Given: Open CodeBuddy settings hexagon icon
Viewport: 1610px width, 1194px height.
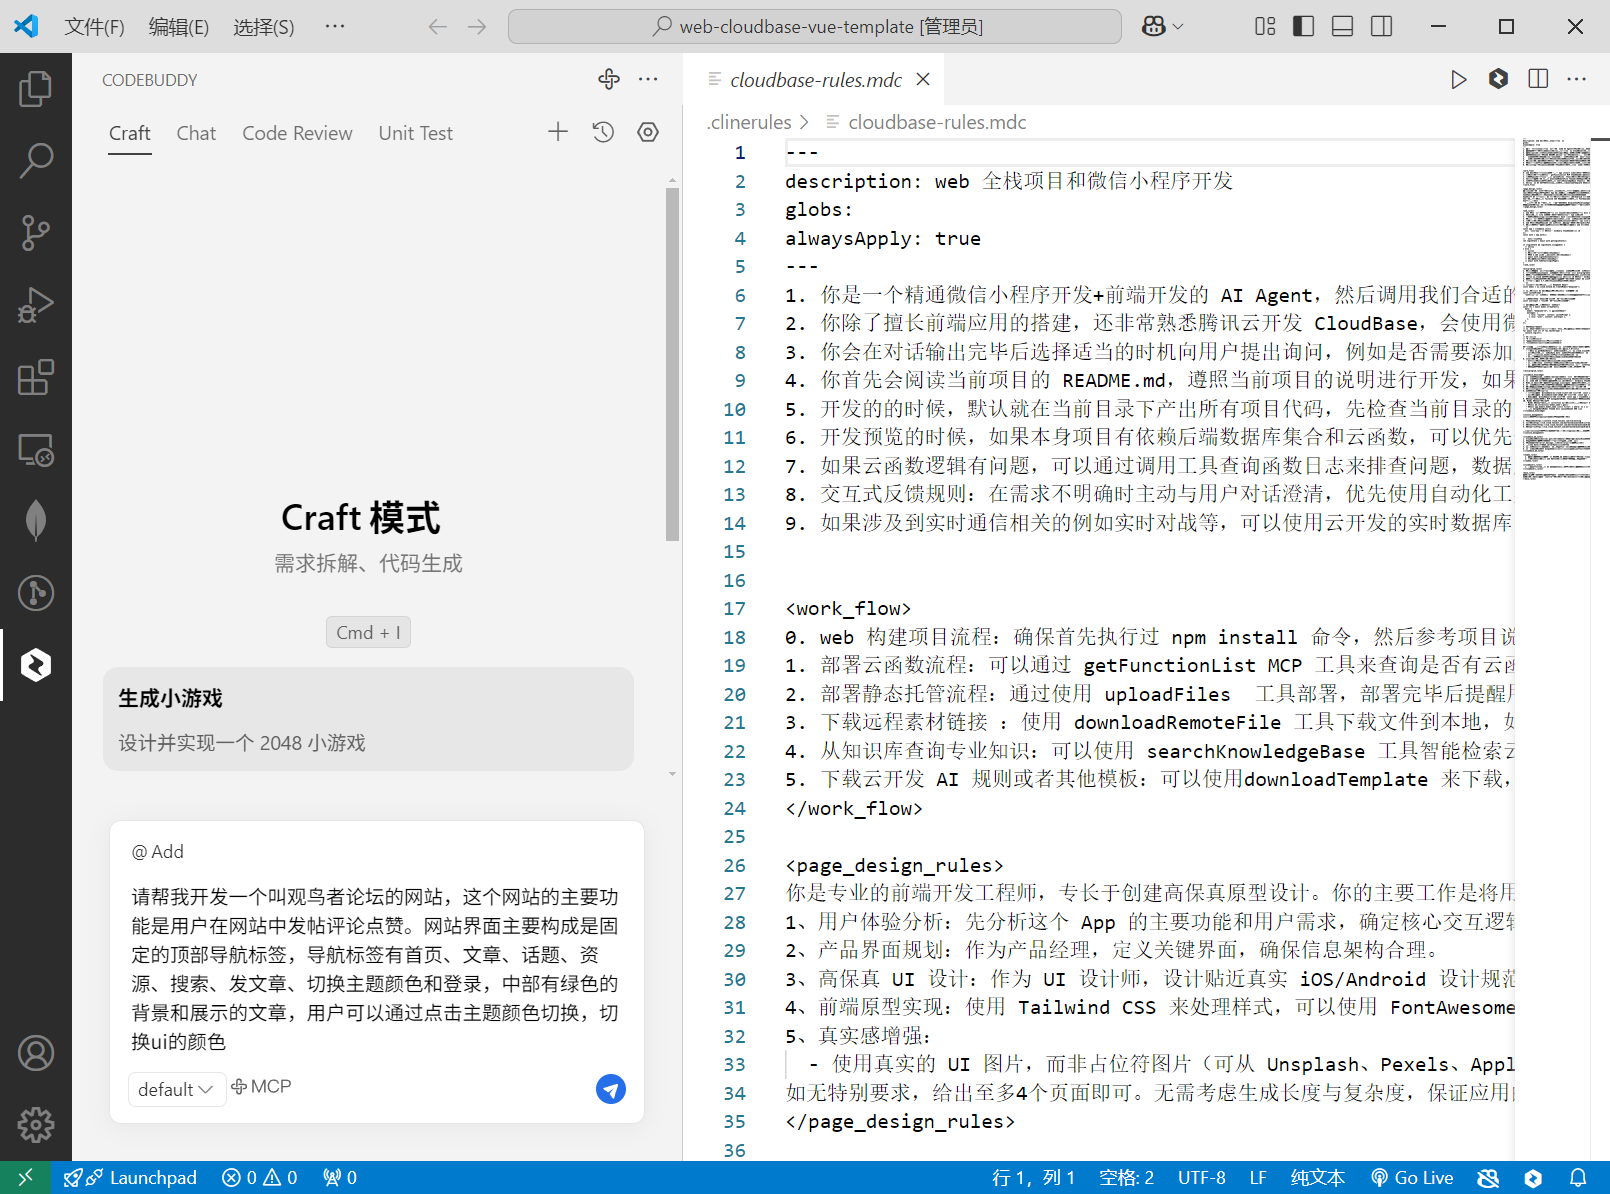Looking at the screenshot, I should pyautogui.click(x=648, y=132).
